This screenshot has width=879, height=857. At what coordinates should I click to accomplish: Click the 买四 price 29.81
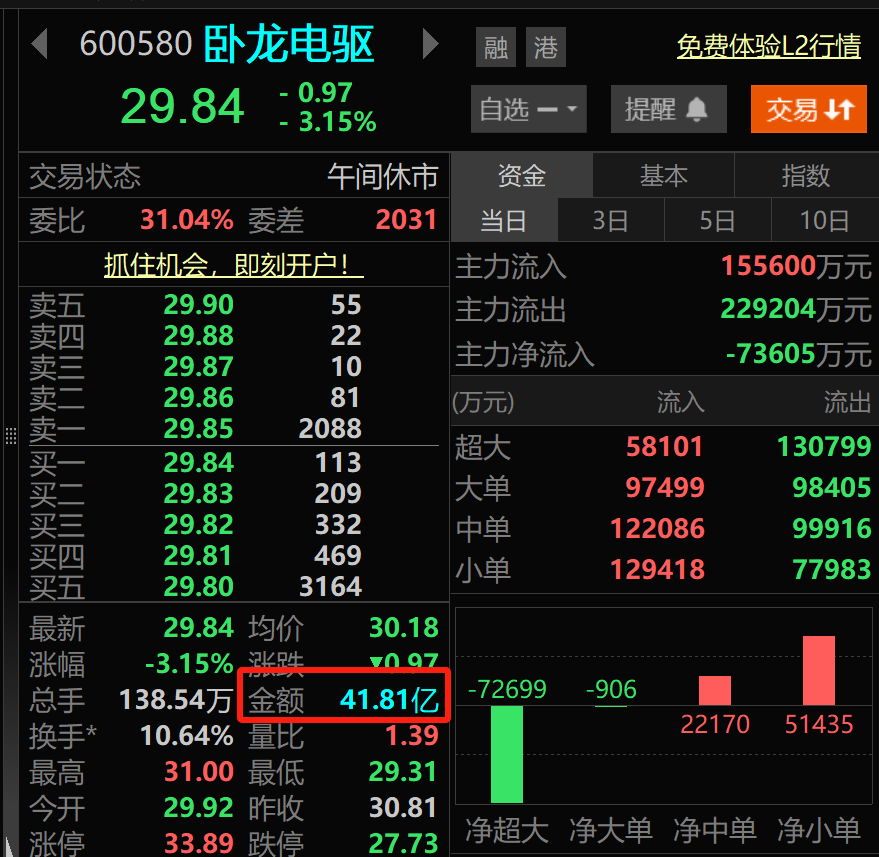198,556
